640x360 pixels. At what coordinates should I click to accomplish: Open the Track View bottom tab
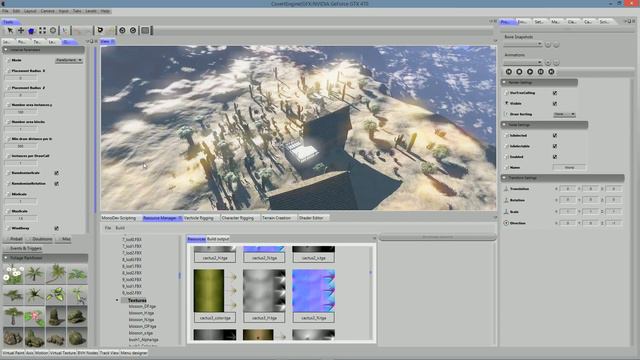[x=109, y=353]
